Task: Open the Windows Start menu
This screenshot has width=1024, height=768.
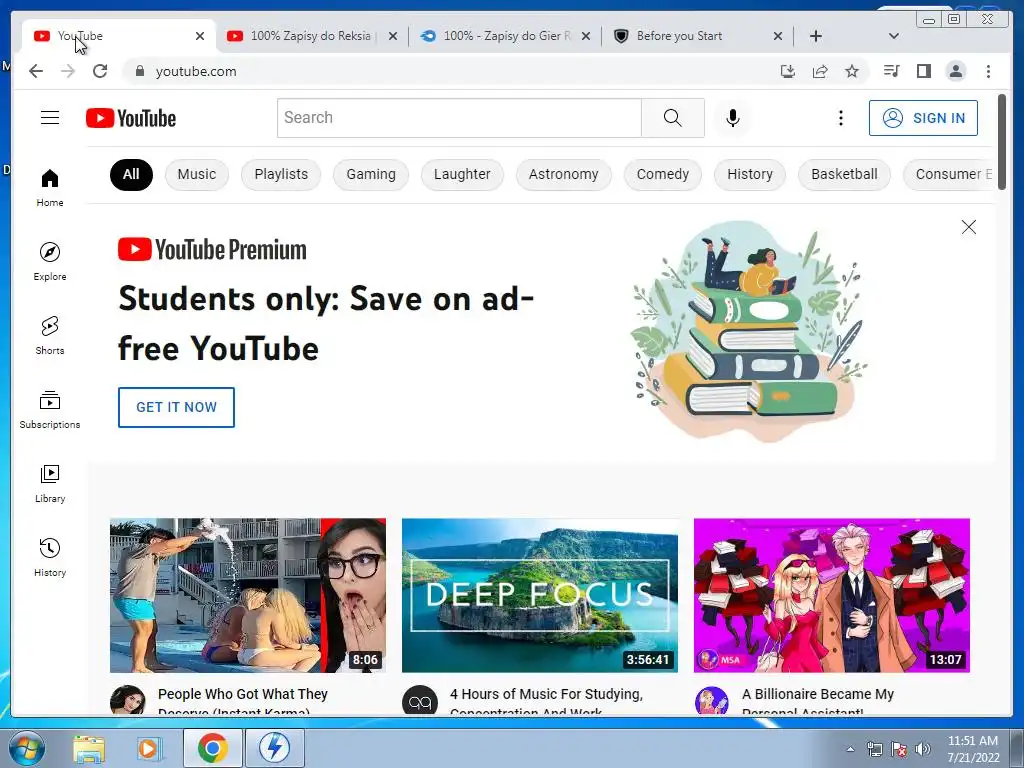Action: click(27, 748)
